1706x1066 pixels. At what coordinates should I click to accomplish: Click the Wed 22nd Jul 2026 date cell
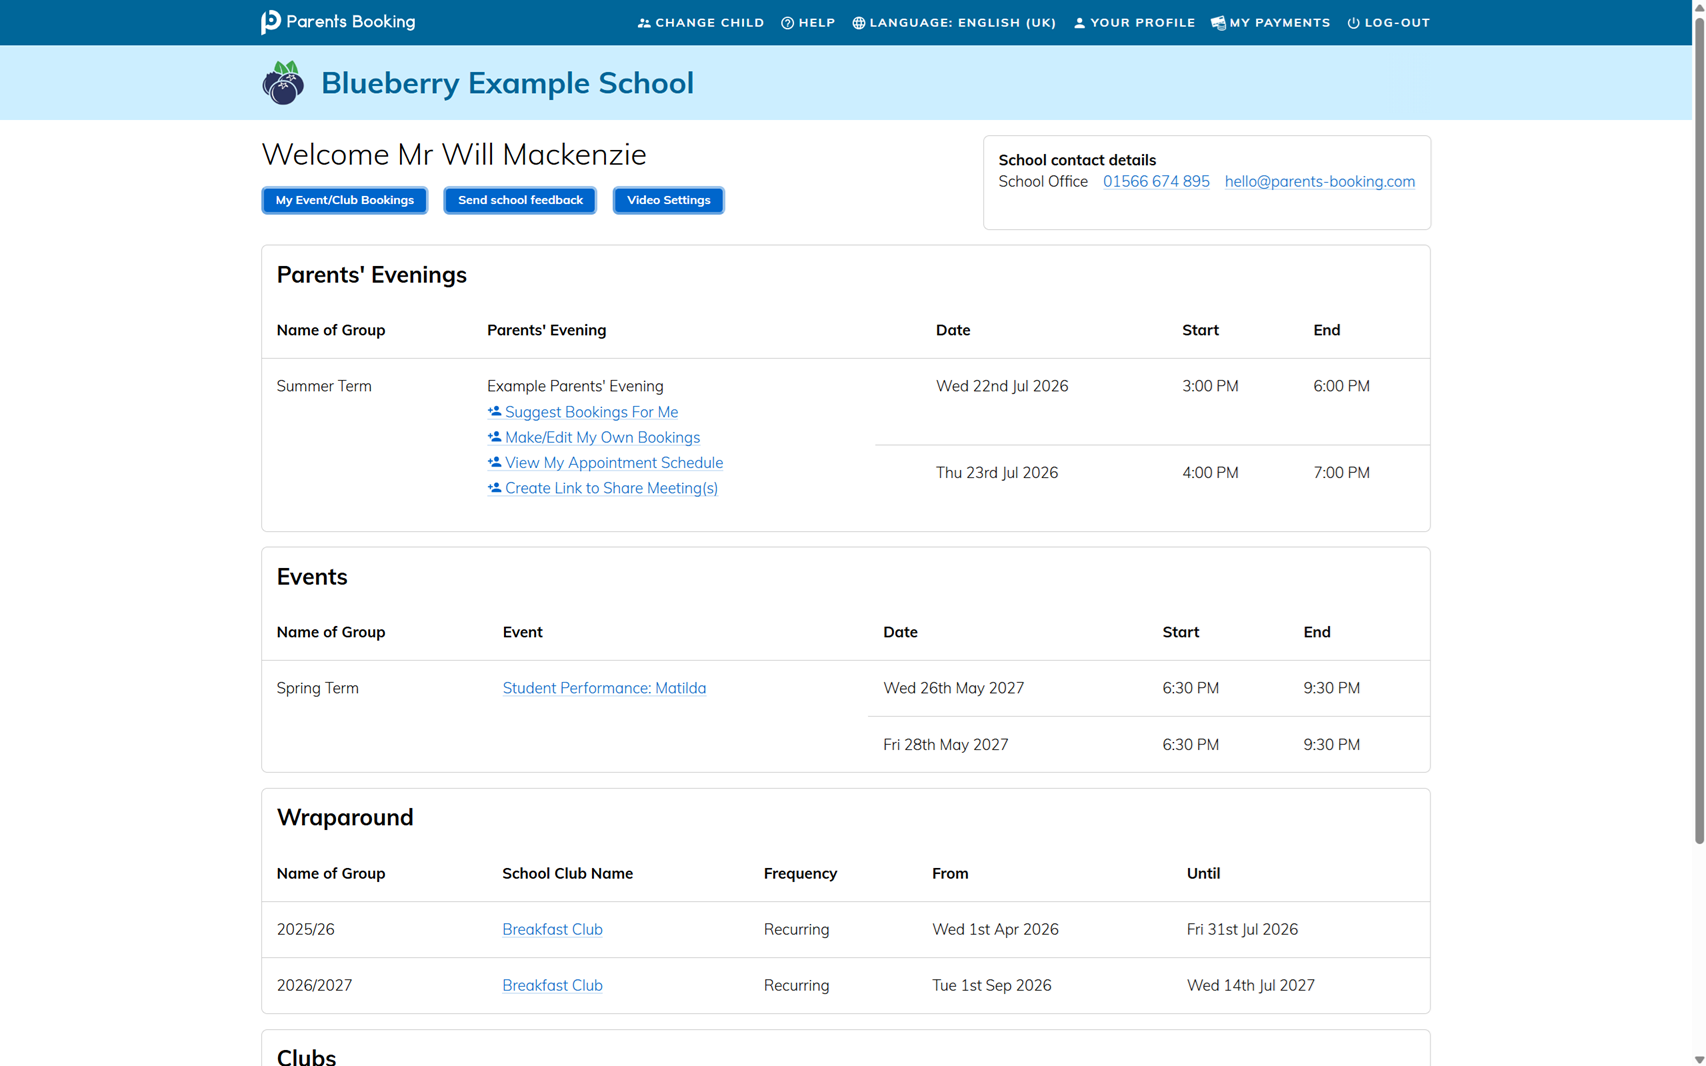coord(1001,386)
